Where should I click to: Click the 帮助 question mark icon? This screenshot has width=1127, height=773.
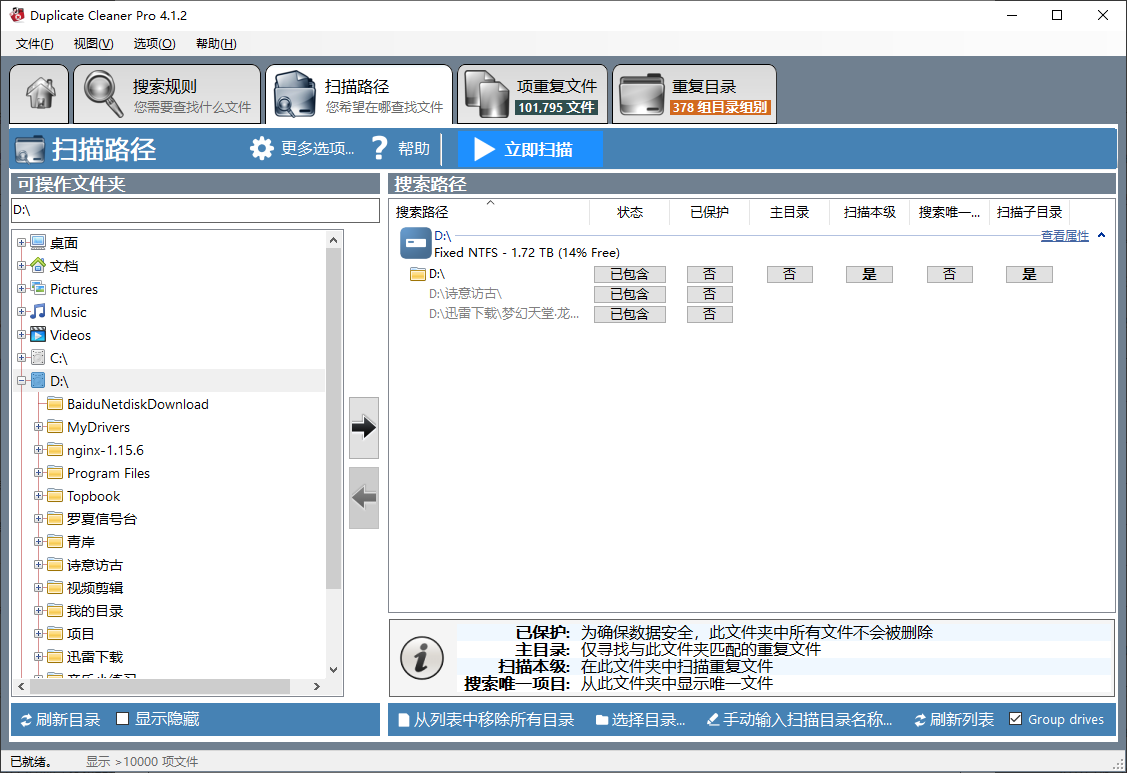[x=379, y=148]
